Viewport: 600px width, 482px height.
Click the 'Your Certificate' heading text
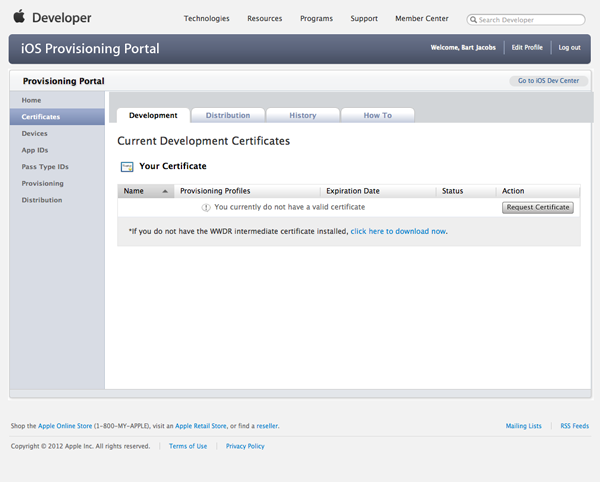point(173,166)
